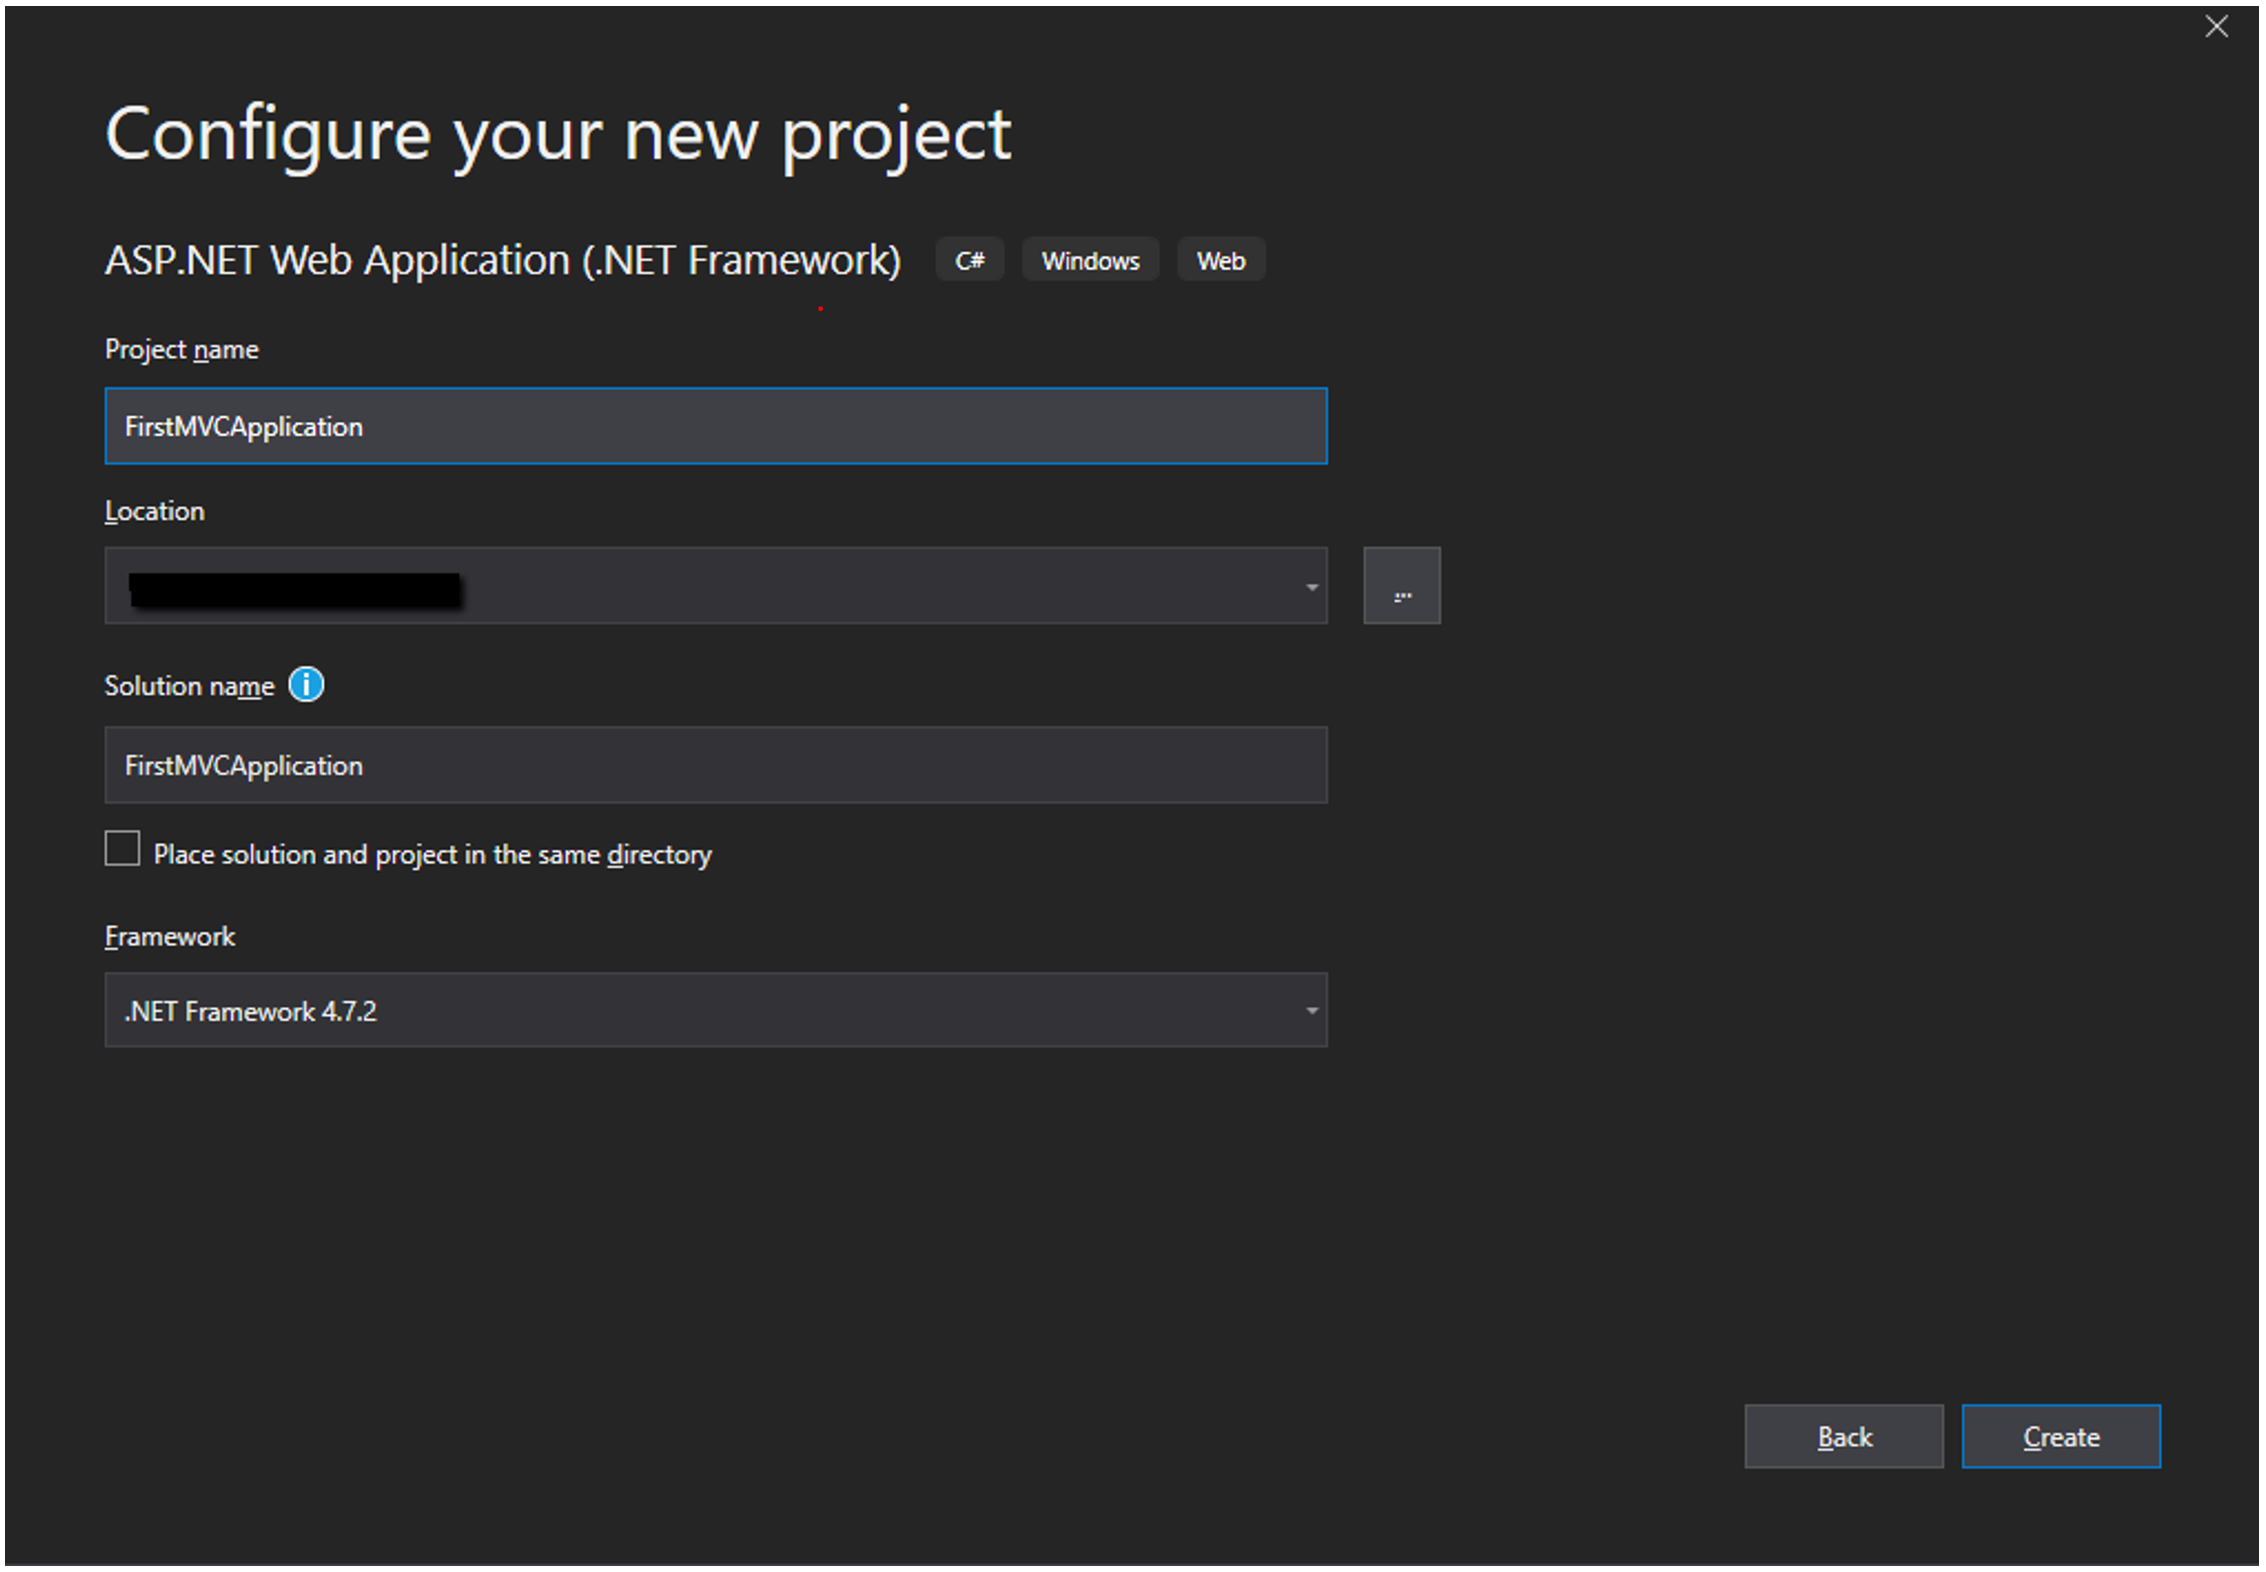
Task: Click the ASP.NET Web Application template heading
Action: [503, 261]
